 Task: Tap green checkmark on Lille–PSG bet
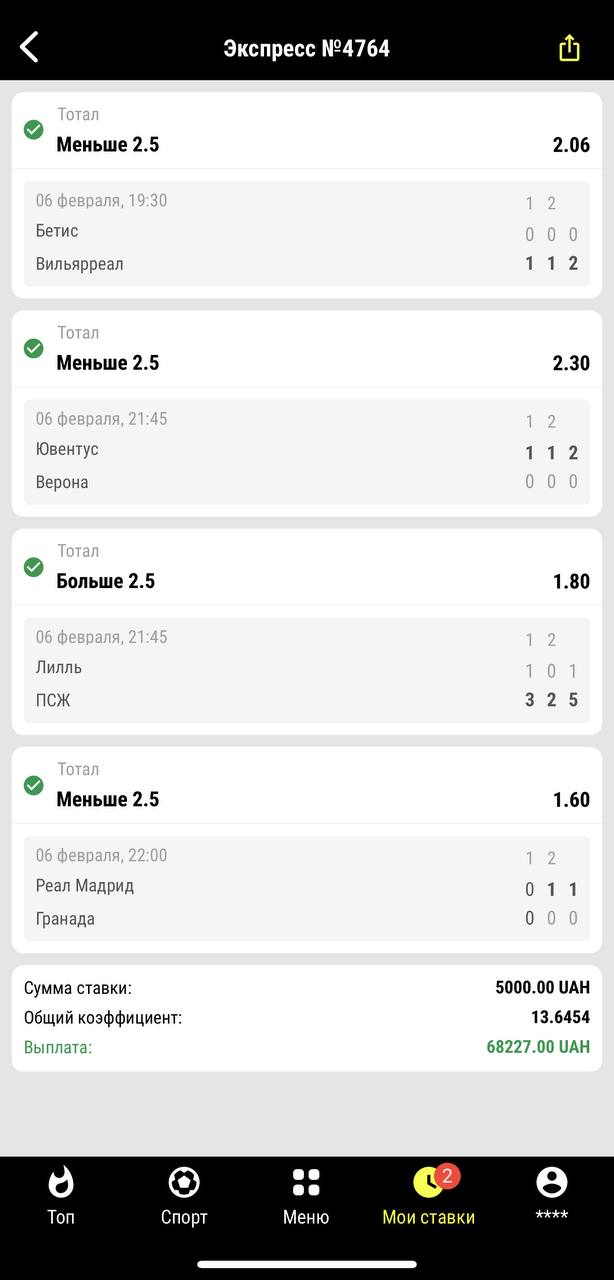[34, 567]
